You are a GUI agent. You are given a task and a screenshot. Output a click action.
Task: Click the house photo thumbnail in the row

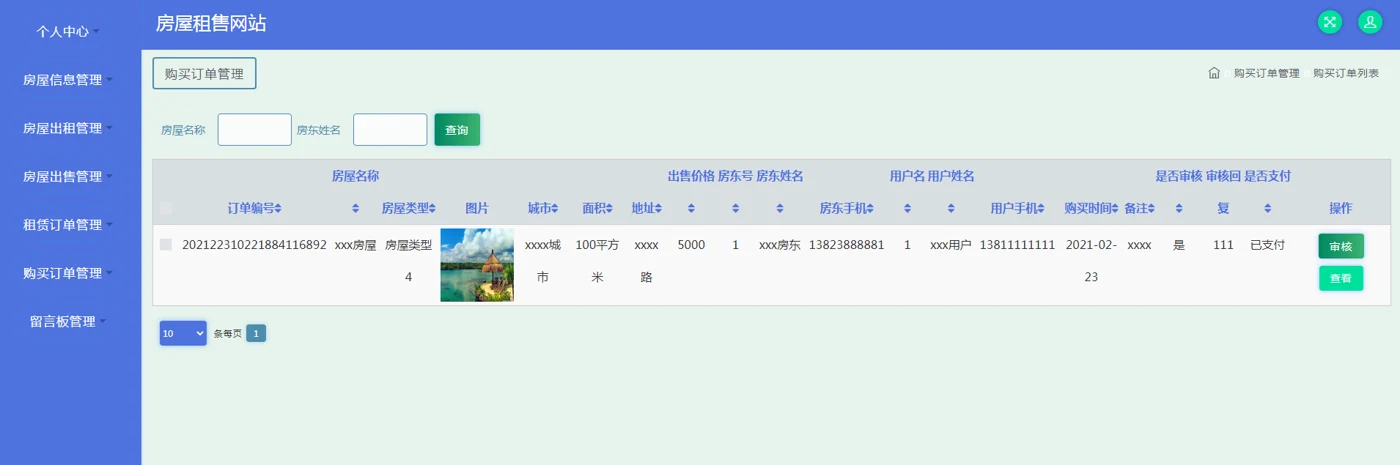coord(477,264)
